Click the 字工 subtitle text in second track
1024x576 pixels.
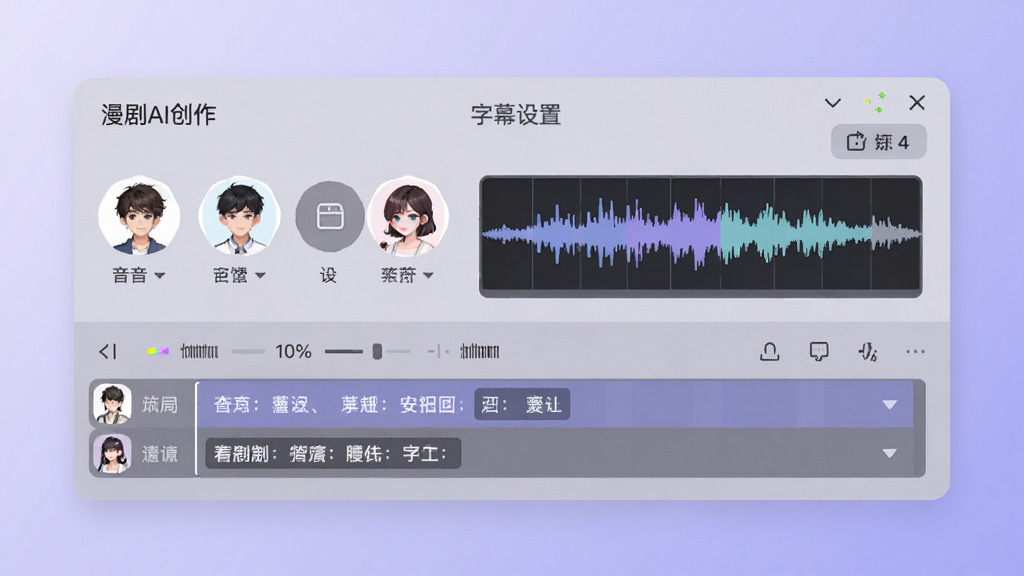tap(421, 453)
